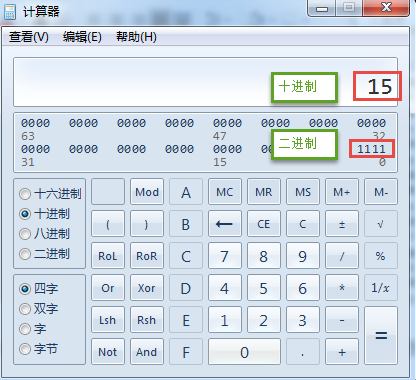Click the MC memory clear button
Screen dimensions: 416x380
(x=225, y=192)
